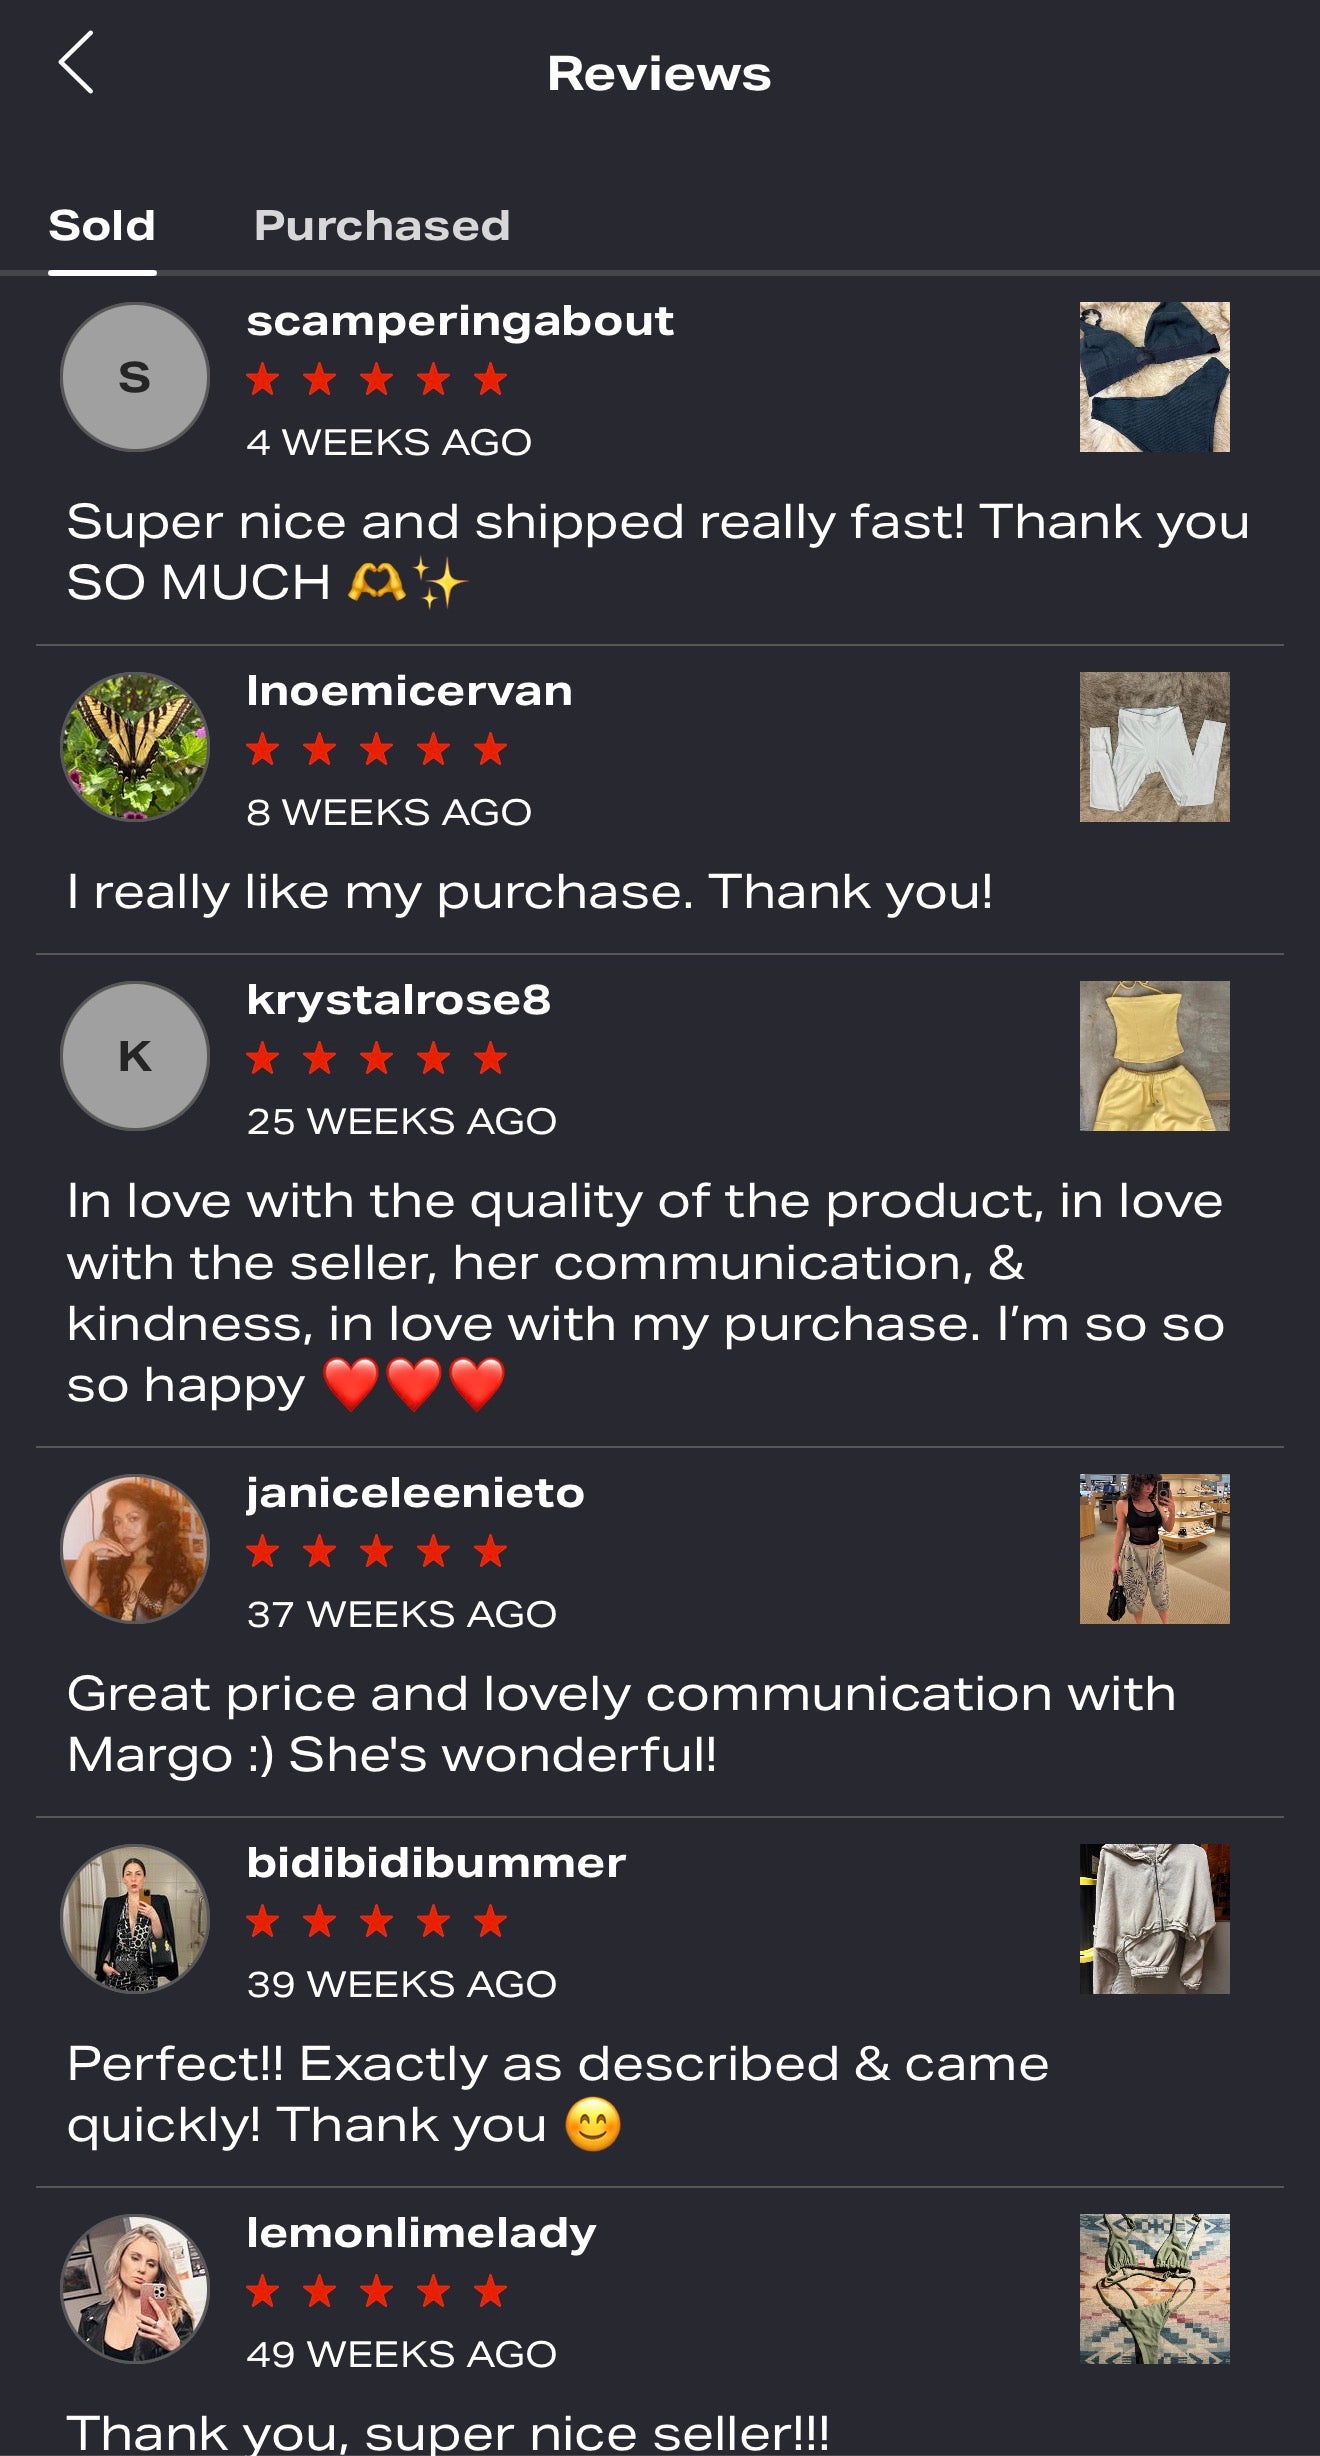The height and width of the screenshot is (2456, 1320).
Task: Open the krystalrose8 username link
Action: pyautogui.click(x=398, y=1001)
